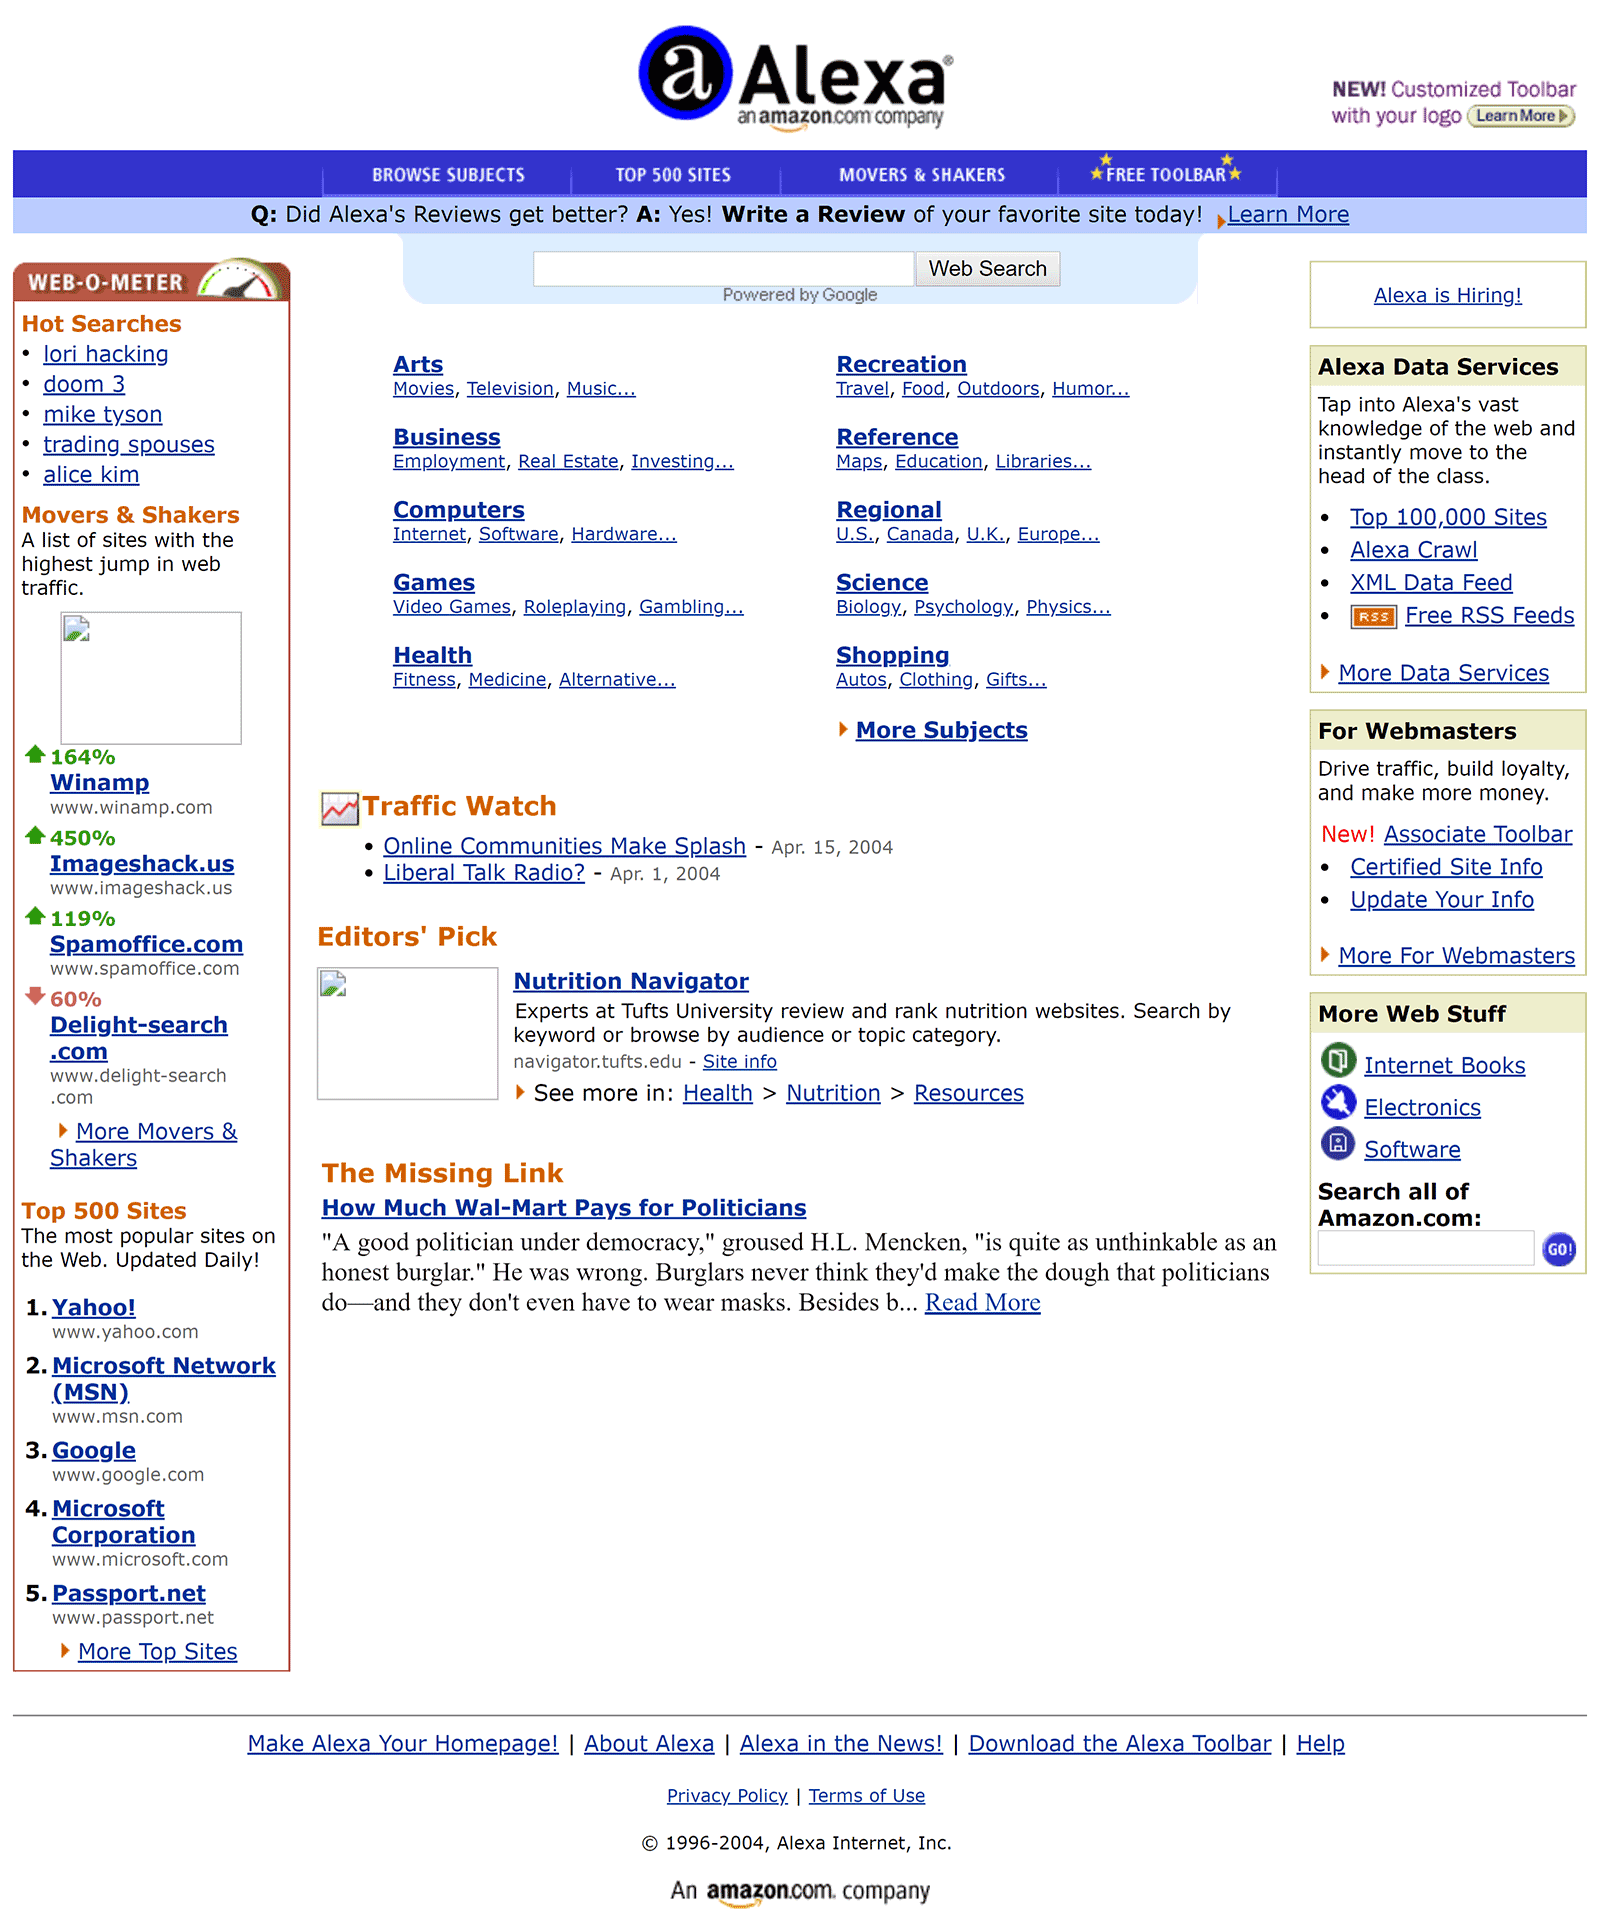Open the Editors' Pick thumbnail image

[x=407, y=1033]
